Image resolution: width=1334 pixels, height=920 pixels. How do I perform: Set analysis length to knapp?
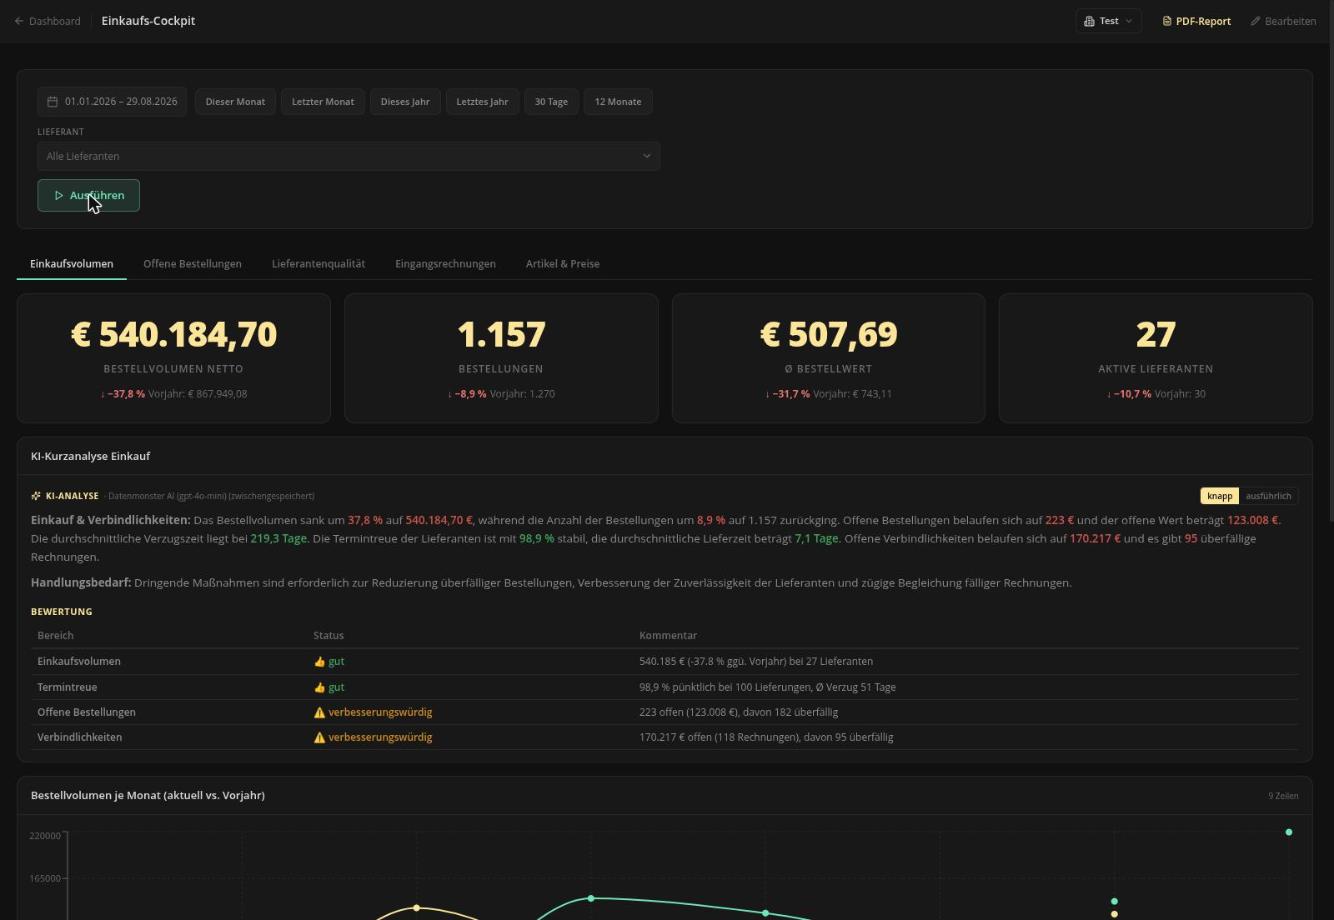click(x=1220, y=496)
